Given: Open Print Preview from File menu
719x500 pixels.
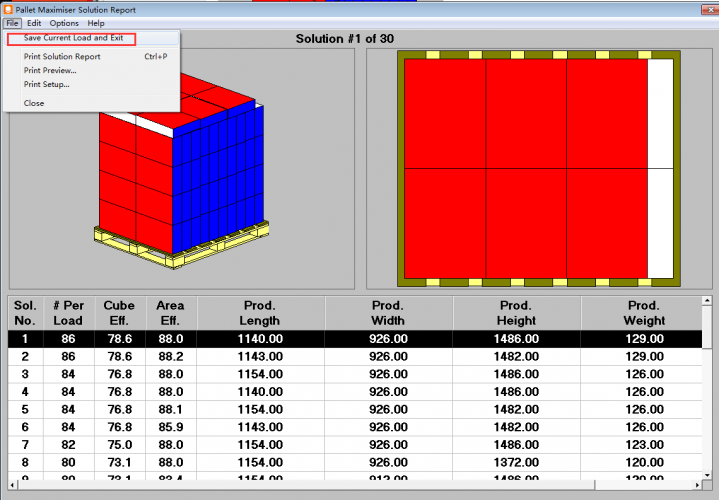Looking at the screenshot, I should coord(50,71).
